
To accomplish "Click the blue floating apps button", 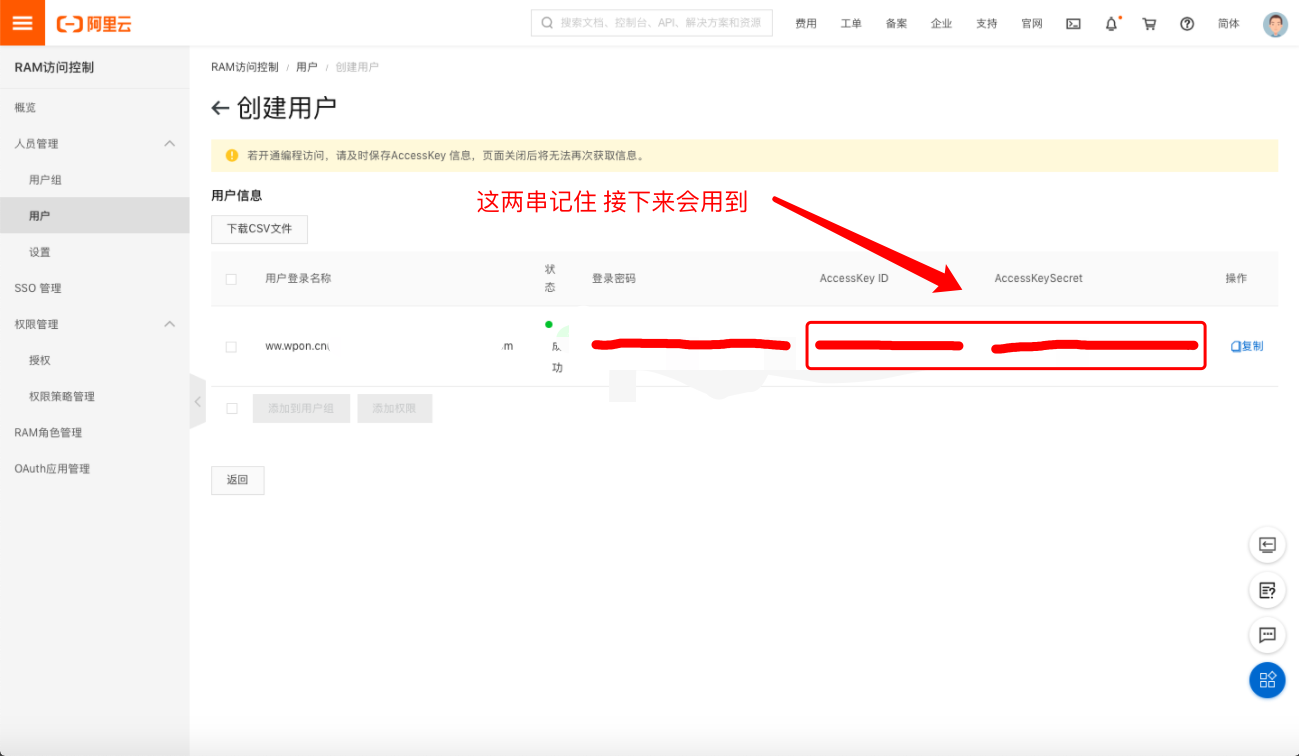I will pos(1267,680).
